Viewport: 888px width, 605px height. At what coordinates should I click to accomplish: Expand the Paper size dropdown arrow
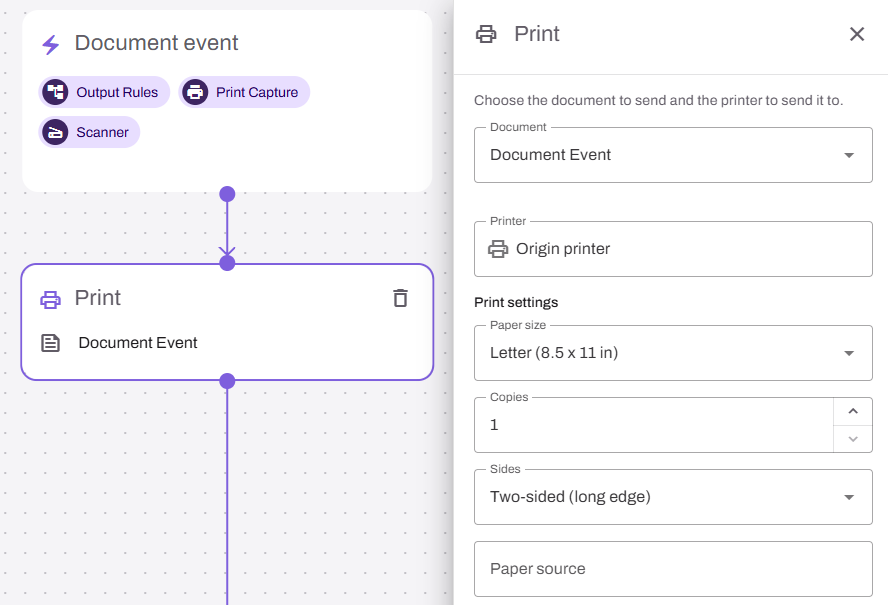pos(848,353)
